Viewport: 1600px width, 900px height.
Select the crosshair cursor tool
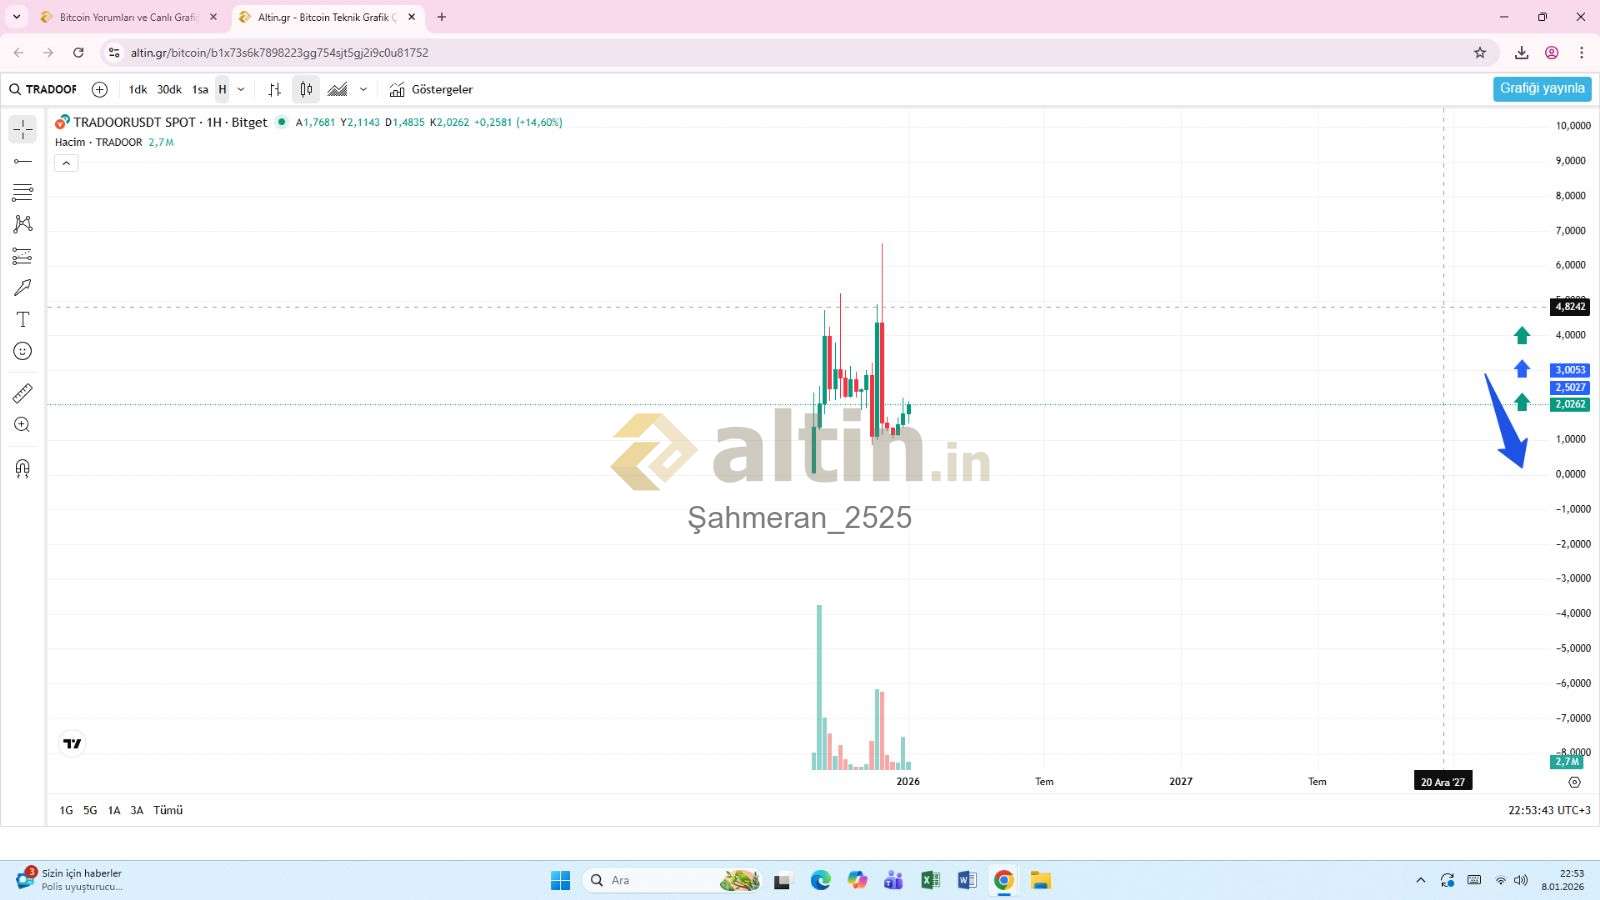[x=22, y=129]
